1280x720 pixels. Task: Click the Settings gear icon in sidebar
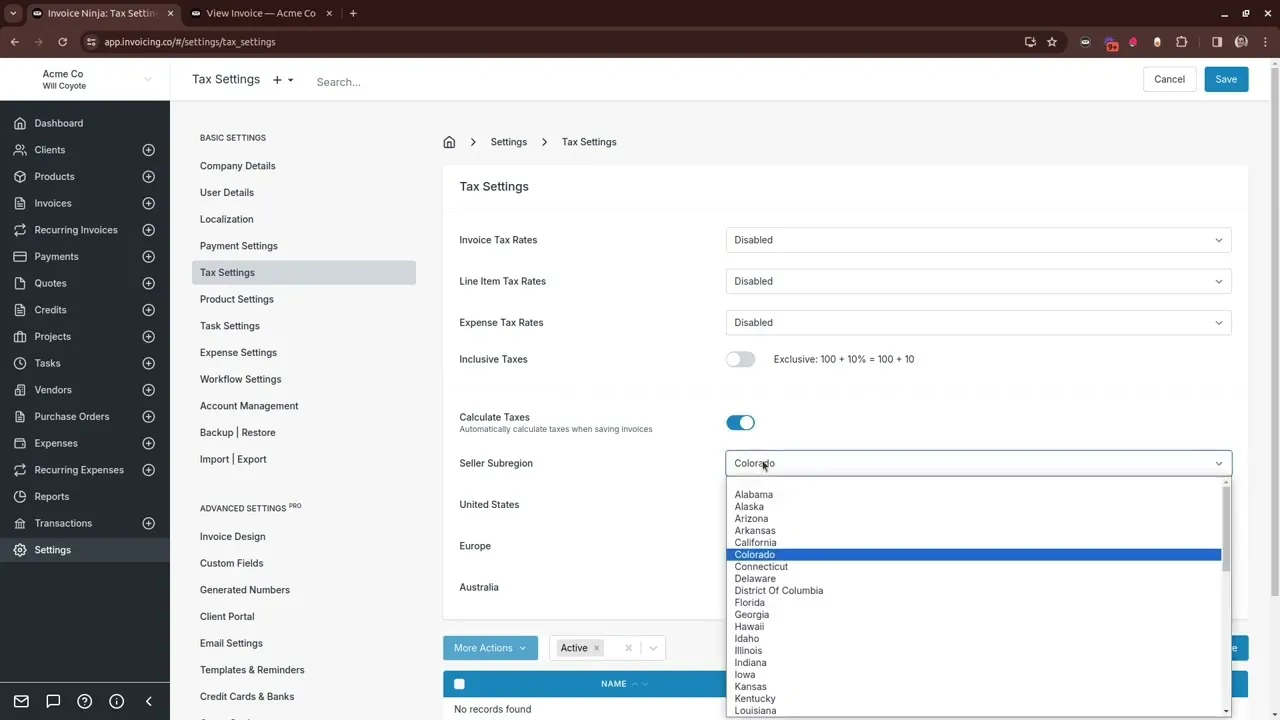[x=20, y=550]
